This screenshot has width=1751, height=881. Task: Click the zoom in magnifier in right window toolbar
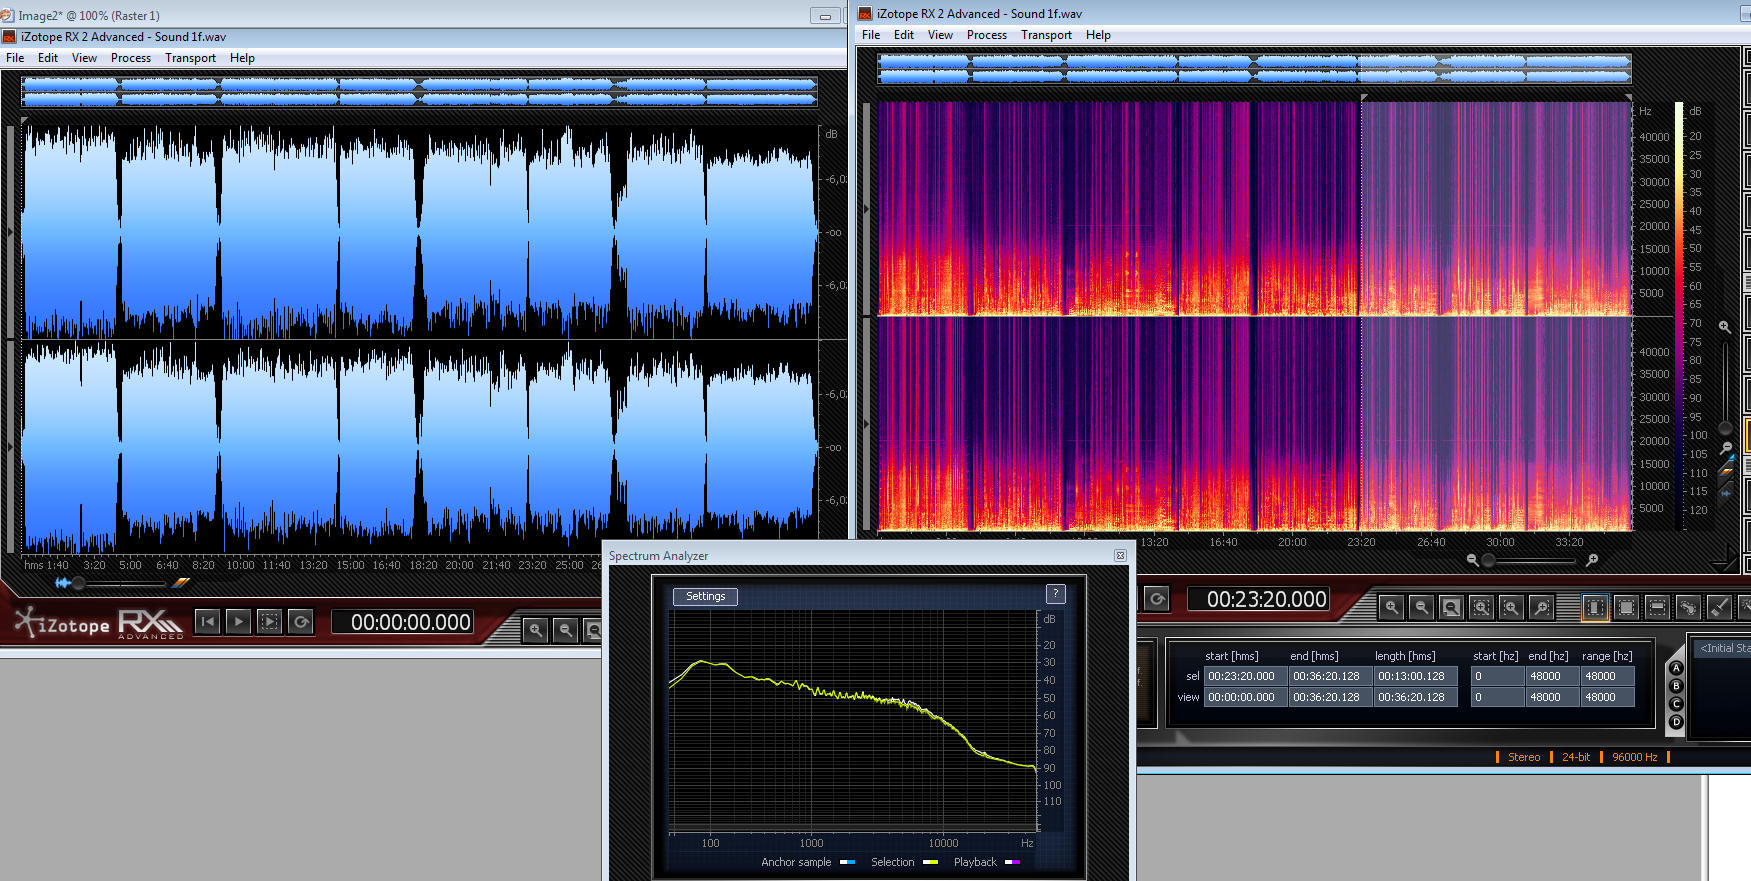click(x=1391, y=607)
